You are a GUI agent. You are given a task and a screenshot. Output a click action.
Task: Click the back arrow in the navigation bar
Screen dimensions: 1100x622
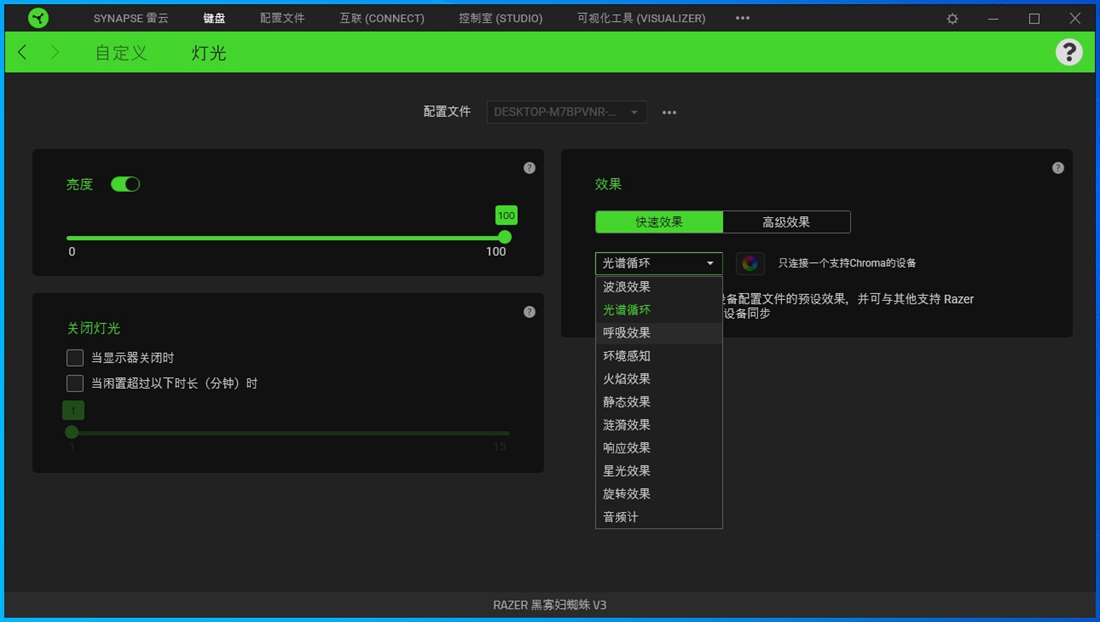click(x=22, y=52)
